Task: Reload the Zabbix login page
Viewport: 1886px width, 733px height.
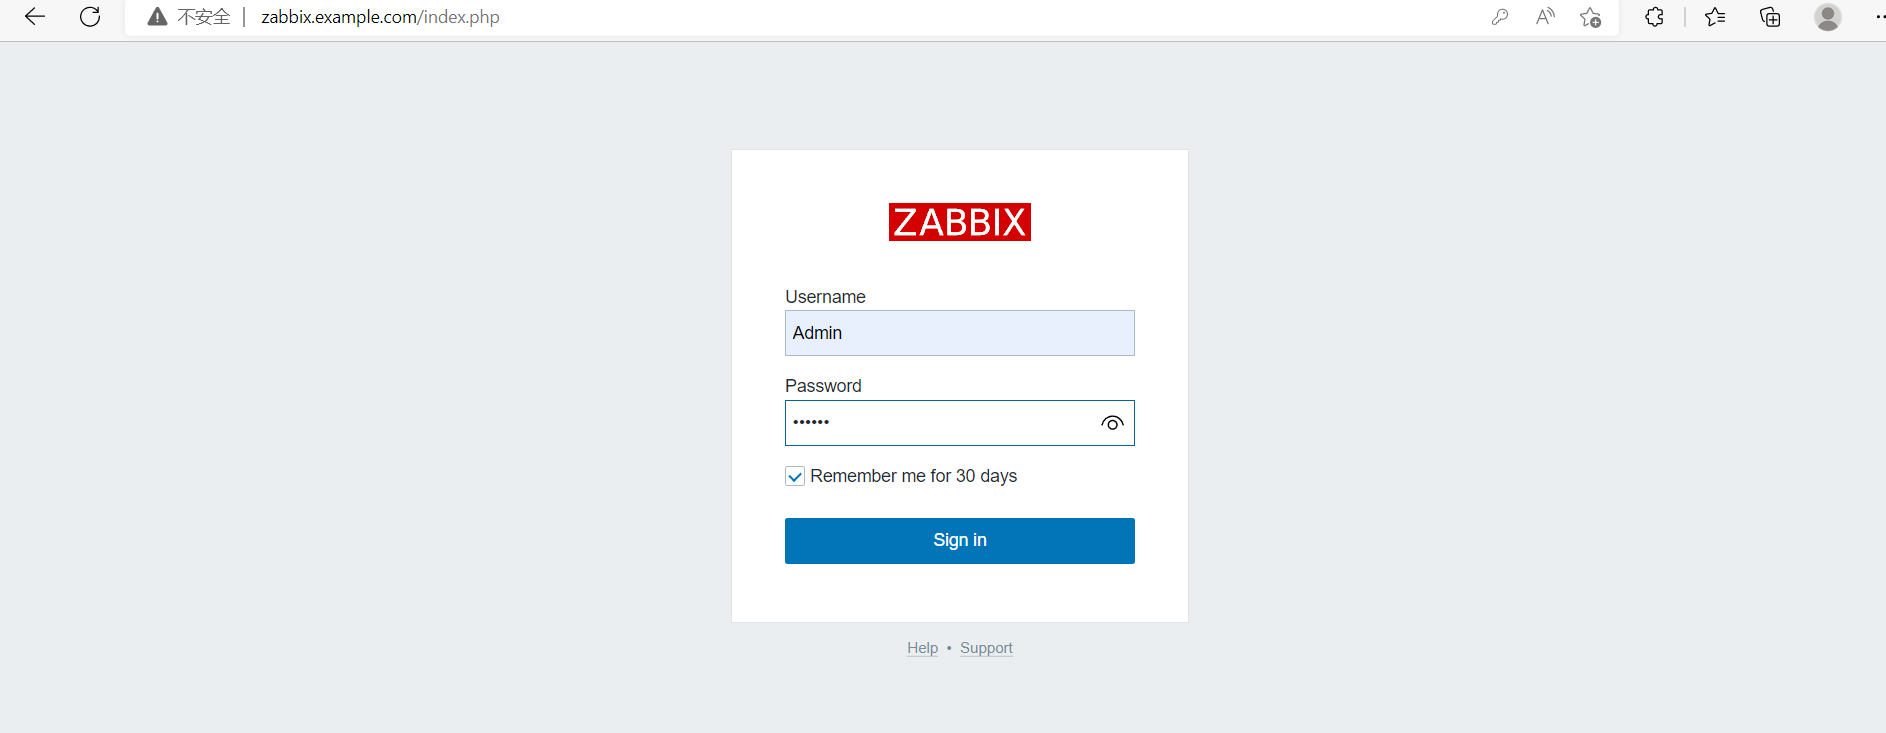Action: pos(90,17)
